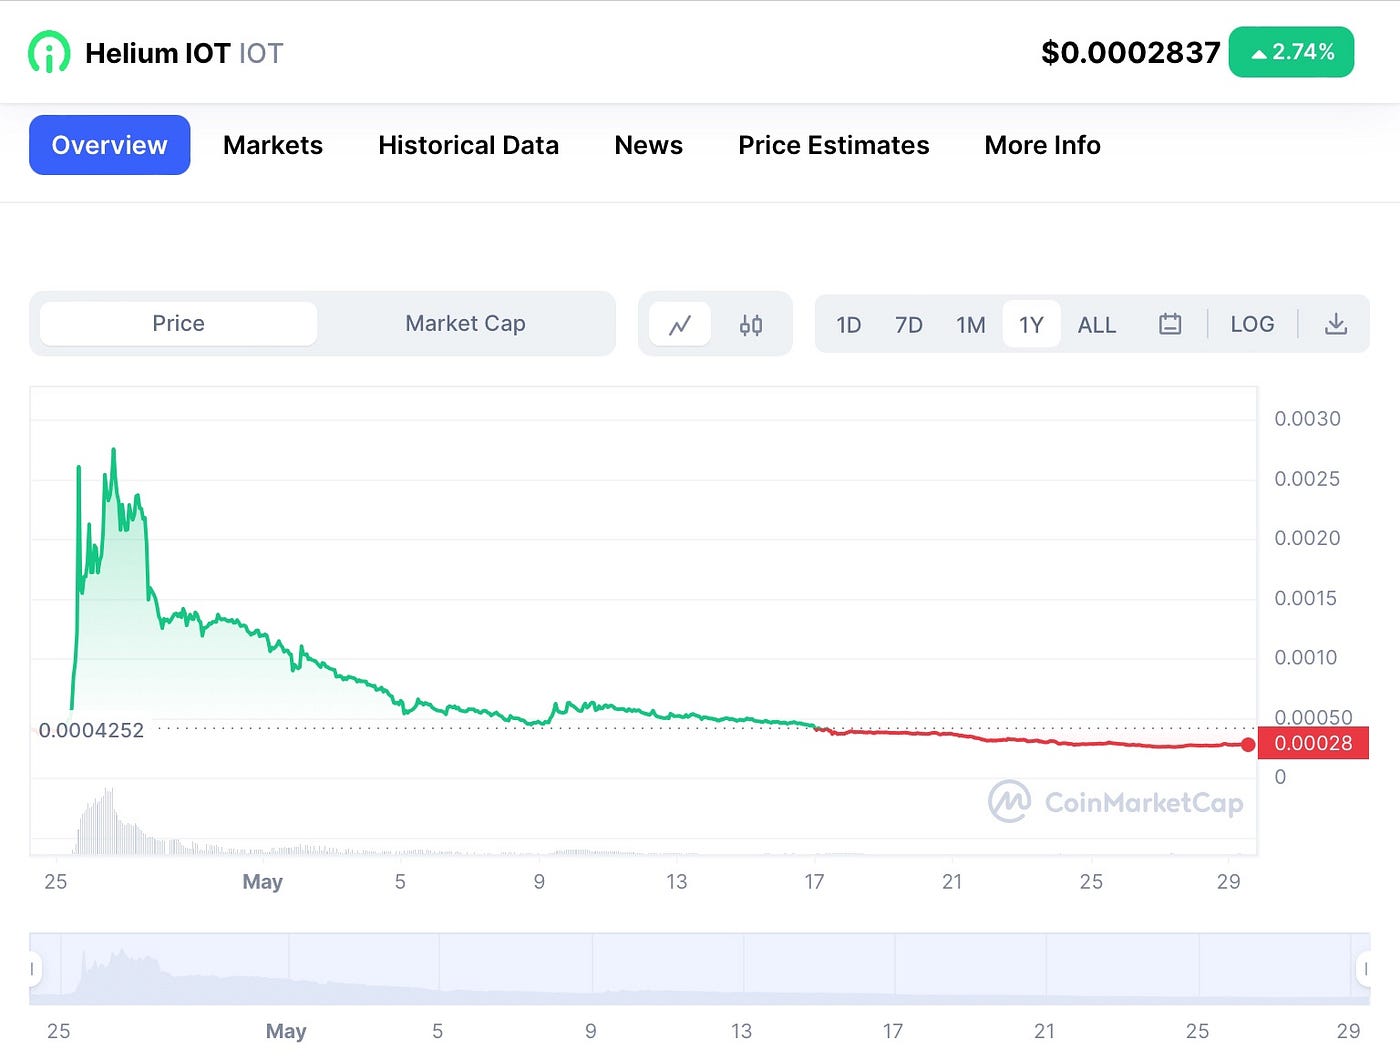The height and width of the screenshot is (1061, 1400).
Task: Click the 17 date label on chart axis
Action: coord(814,882)
